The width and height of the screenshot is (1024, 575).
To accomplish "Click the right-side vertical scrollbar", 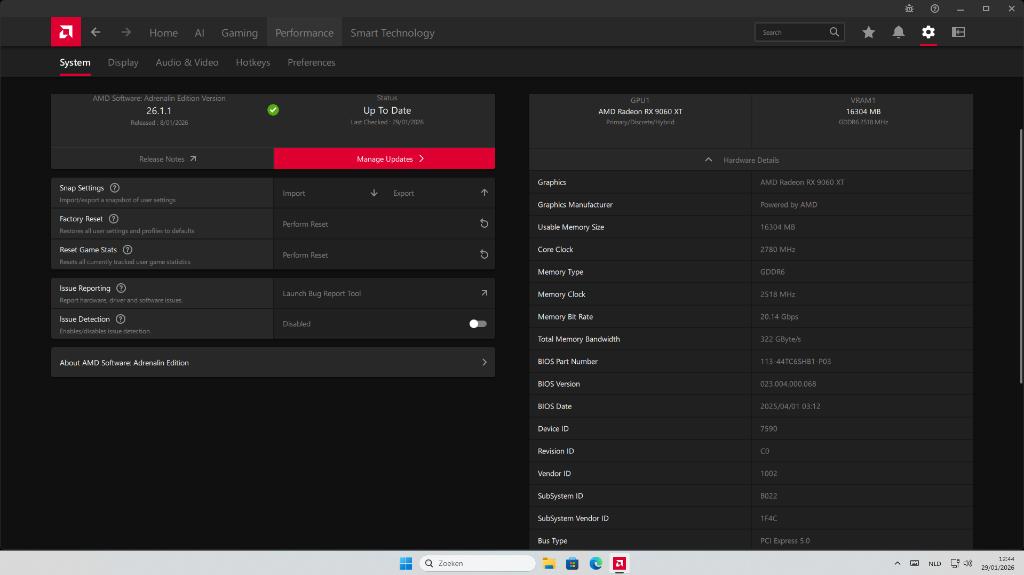I will point(1020,255).
